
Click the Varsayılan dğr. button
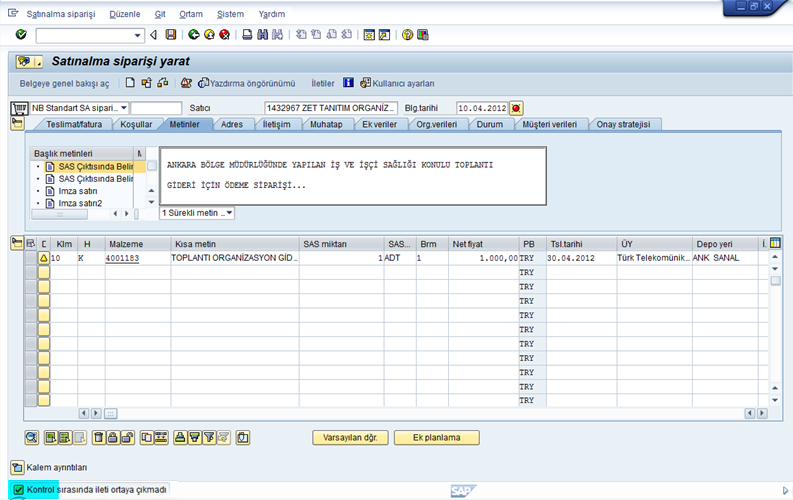click(x=350, y=437)
